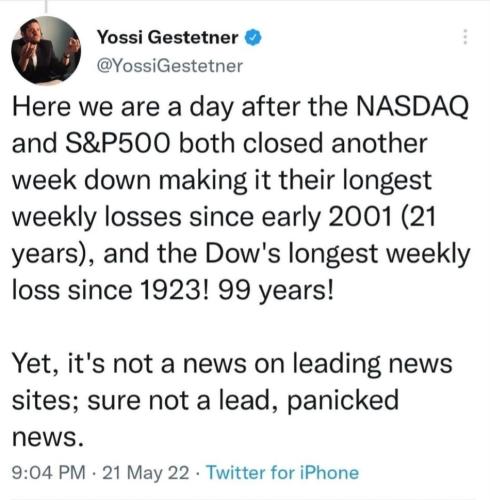Click the phrase leading news sites

(x=232, y=382)
